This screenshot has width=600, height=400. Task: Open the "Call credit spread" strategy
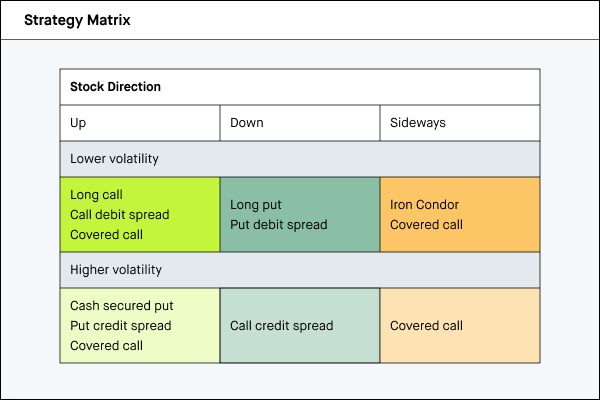tap(281, 326)
